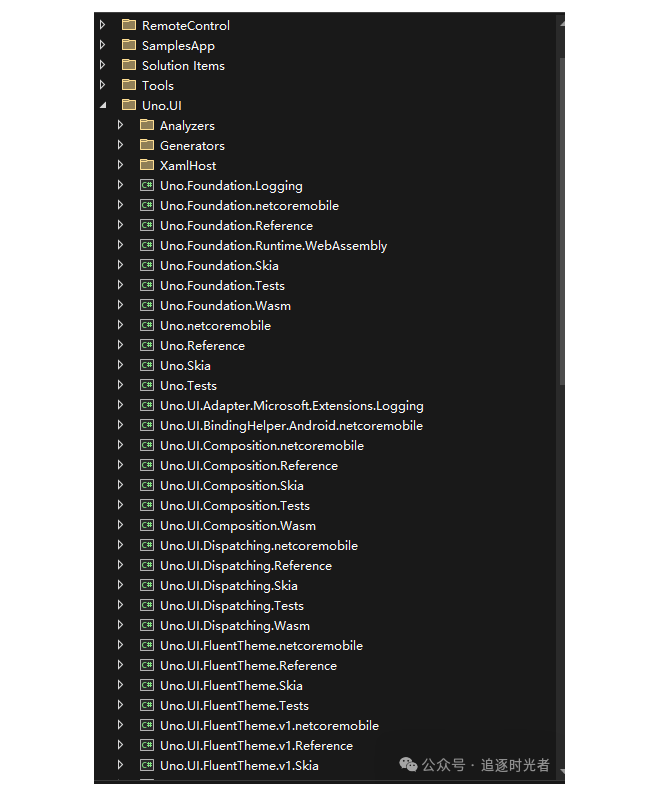The image size is (659, 791).
Task: Click the XamlHost folder icon
Action: (x=146, y=165)
